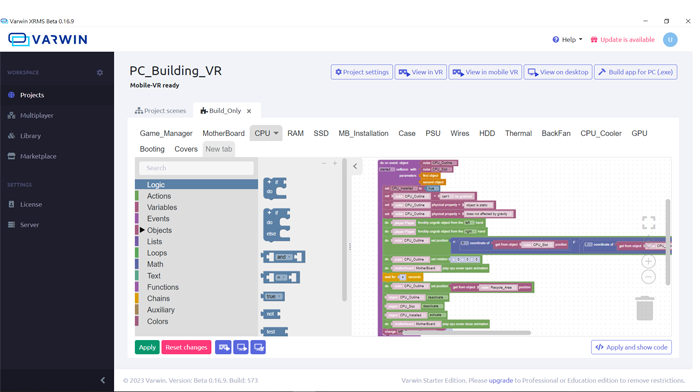Click the plus icon in flyout
Viewport: 700px width, 392px height.
335,163
